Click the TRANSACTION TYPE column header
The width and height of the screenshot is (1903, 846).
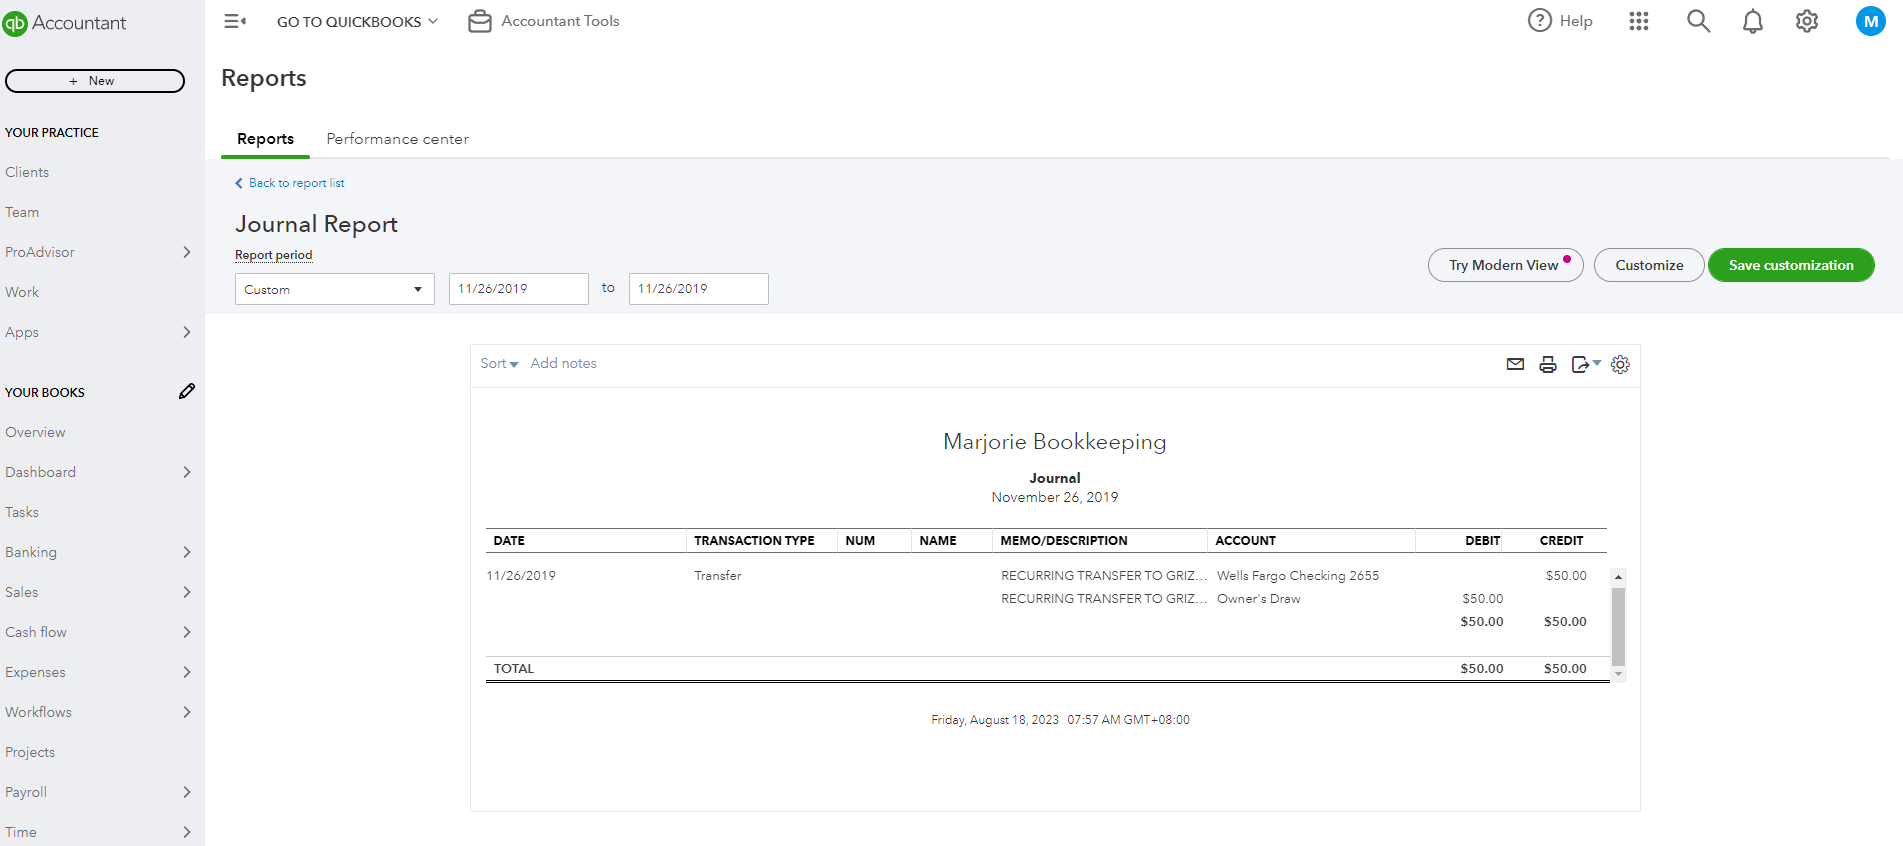pos(754,541)
